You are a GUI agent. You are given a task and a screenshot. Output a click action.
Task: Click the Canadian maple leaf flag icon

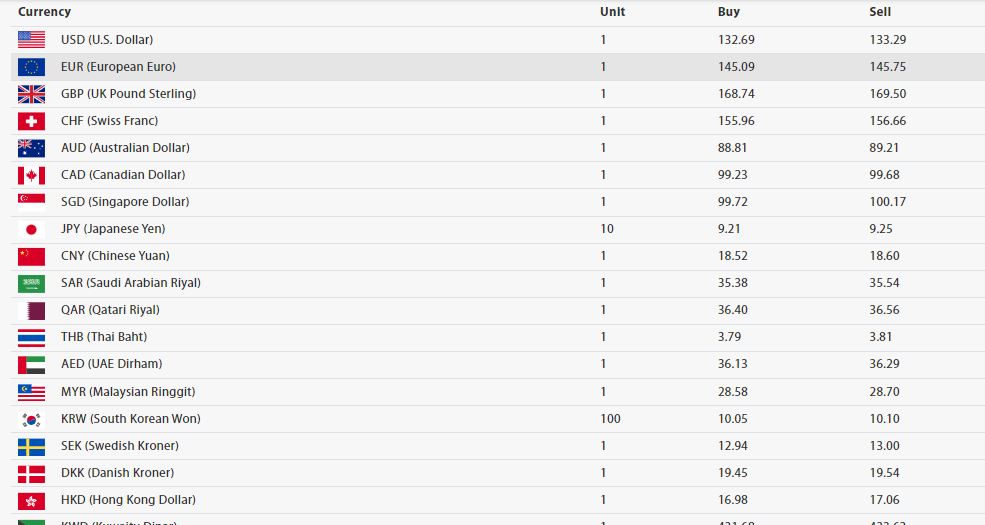[x=31, y=175]
